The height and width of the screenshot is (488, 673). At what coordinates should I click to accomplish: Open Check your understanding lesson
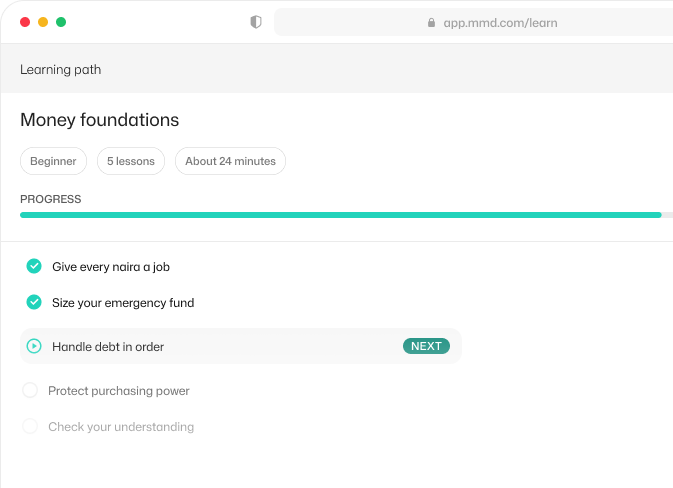pyautogui.click(x=121, y=427)
